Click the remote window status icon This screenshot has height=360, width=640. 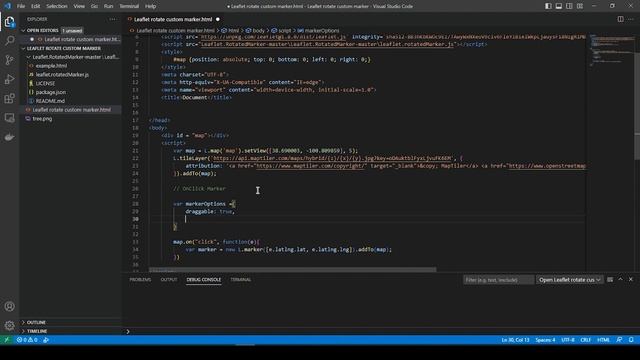click(7, 340)
